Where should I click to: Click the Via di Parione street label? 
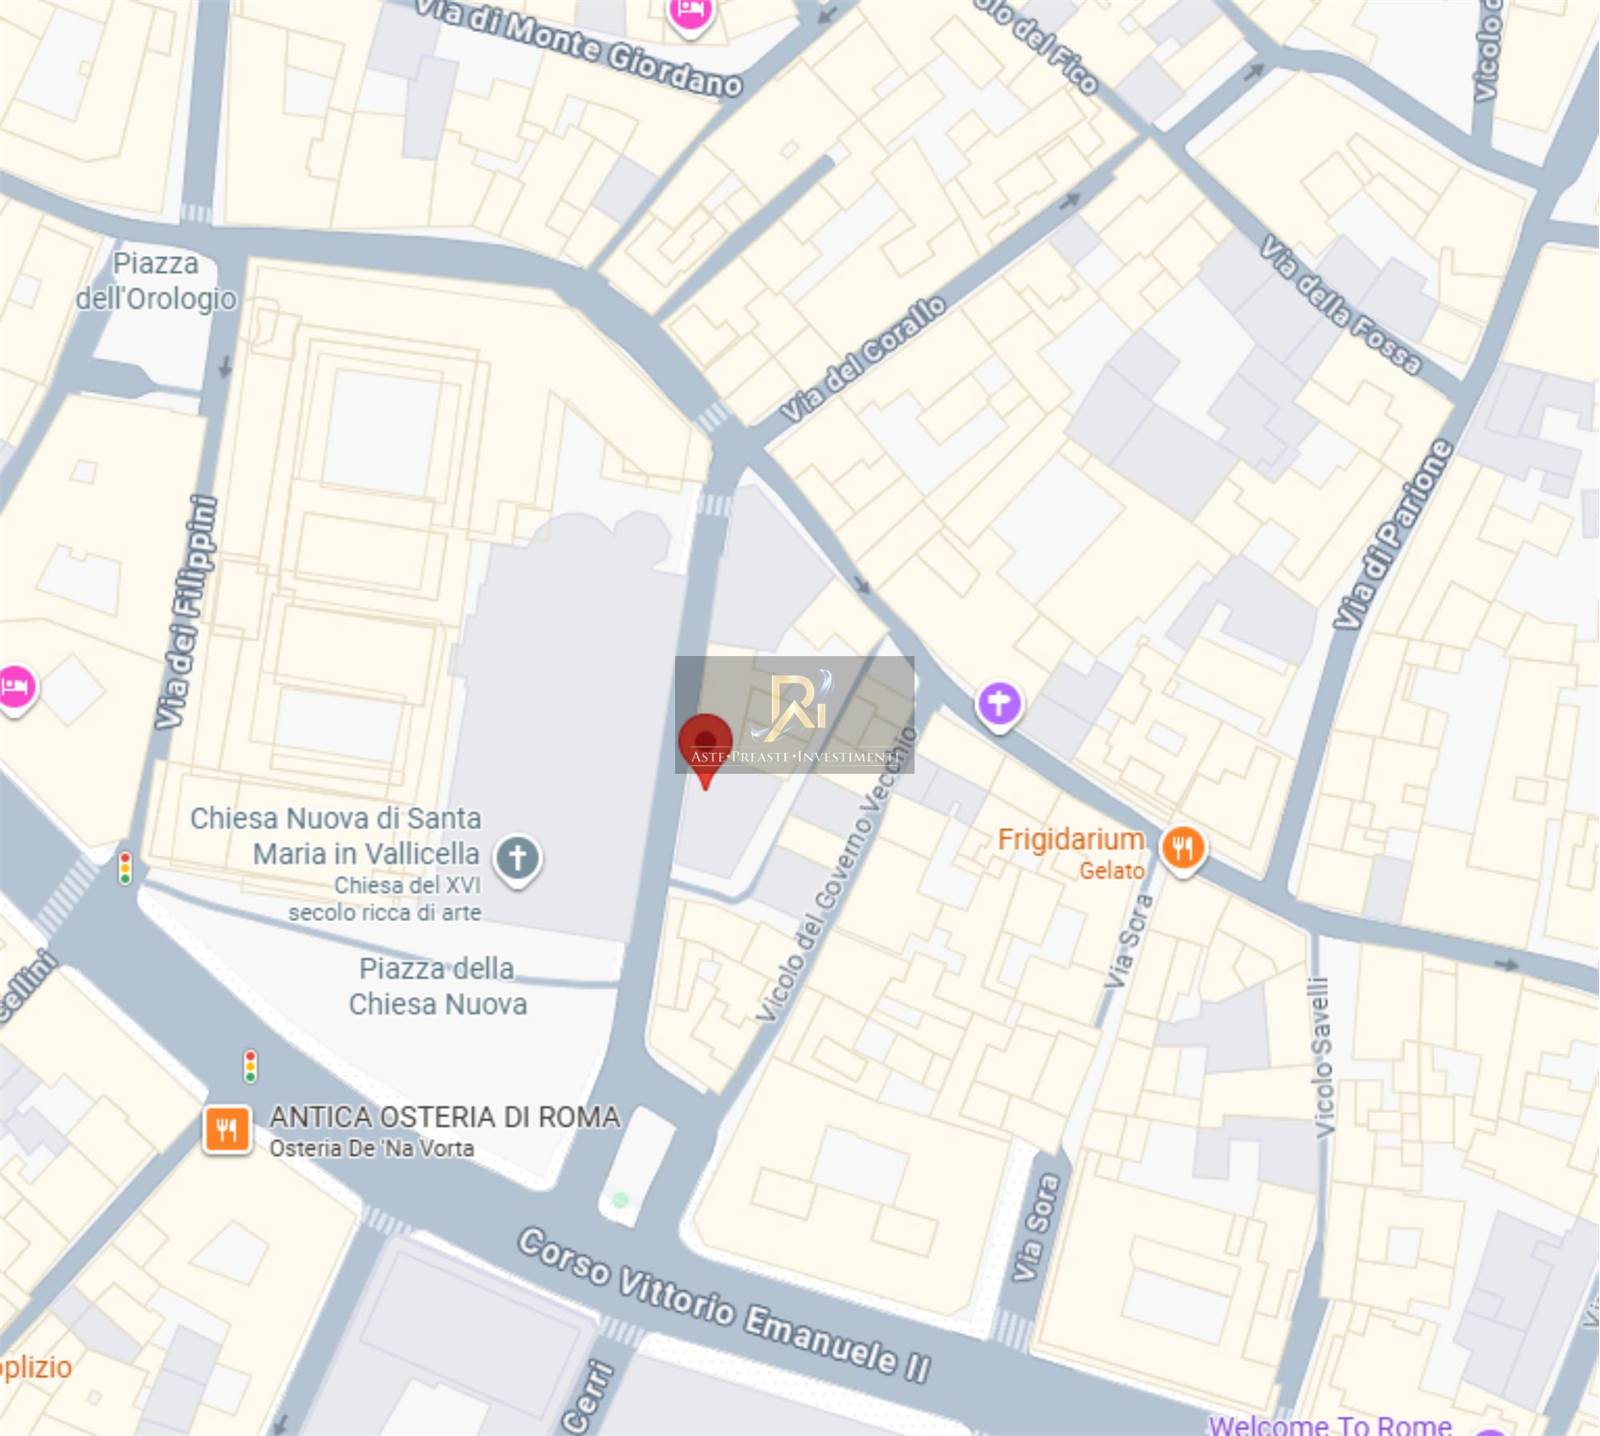coord(1393,535)
